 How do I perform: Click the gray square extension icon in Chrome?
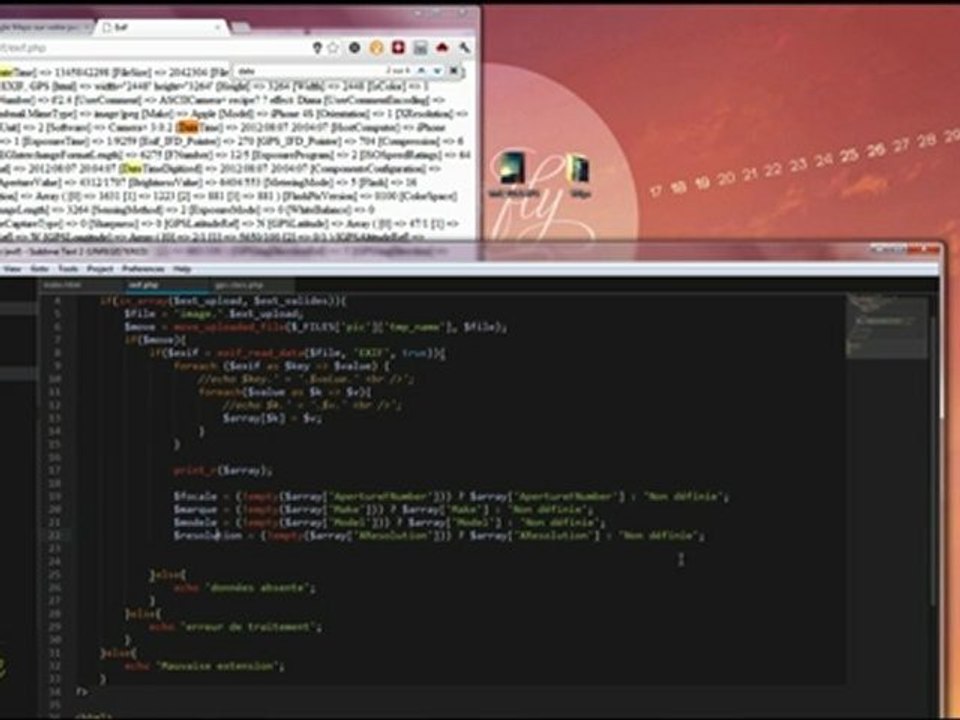pyautogui.click(x=420, y=48)
